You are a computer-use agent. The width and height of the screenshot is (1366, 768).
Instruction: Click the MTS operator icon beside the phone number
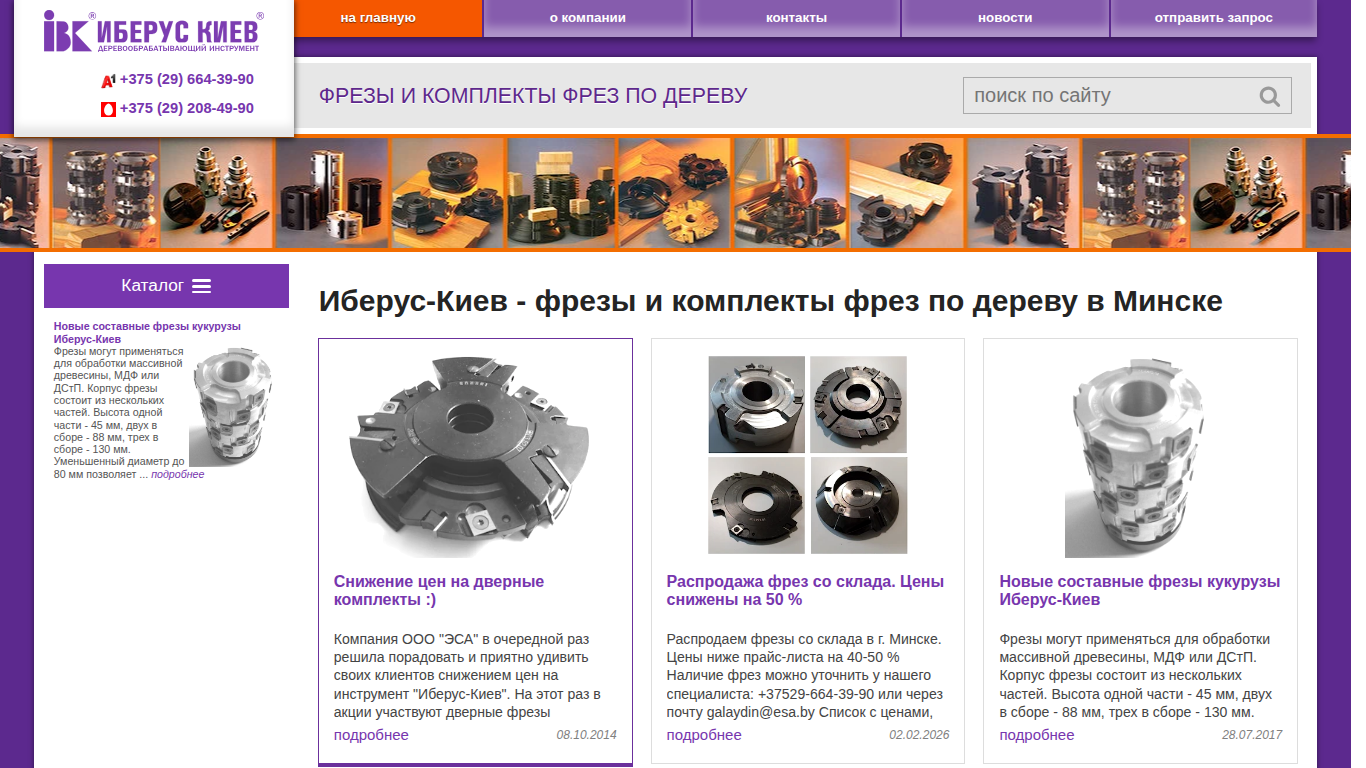tap(108, 109)
